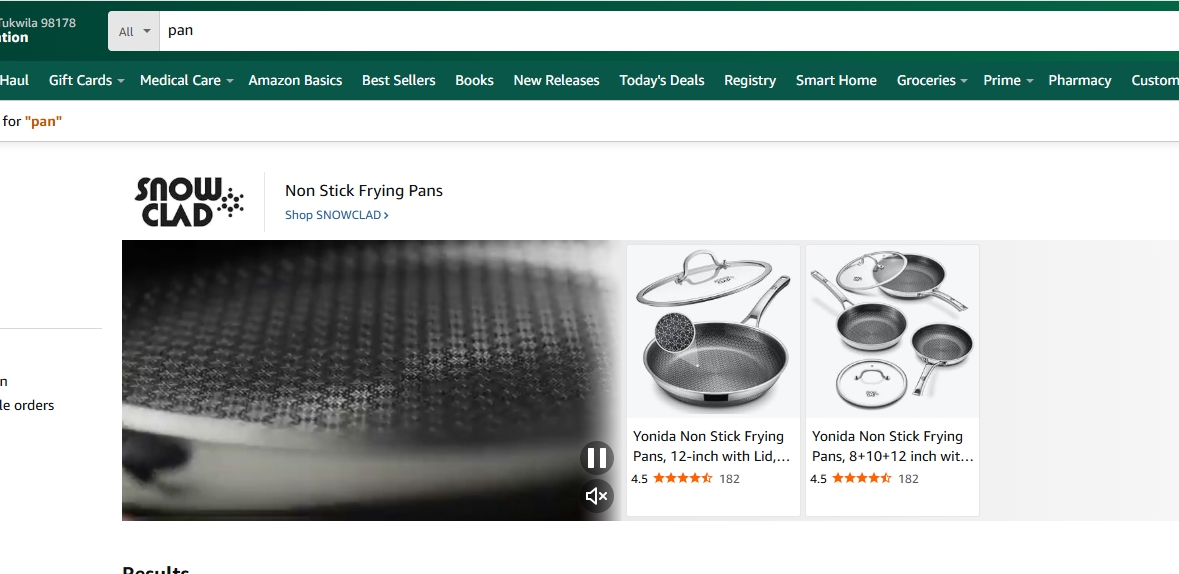Click the Yonida 12-inch pan title link
The image size is (1179, 574).
tap(711, 446)
